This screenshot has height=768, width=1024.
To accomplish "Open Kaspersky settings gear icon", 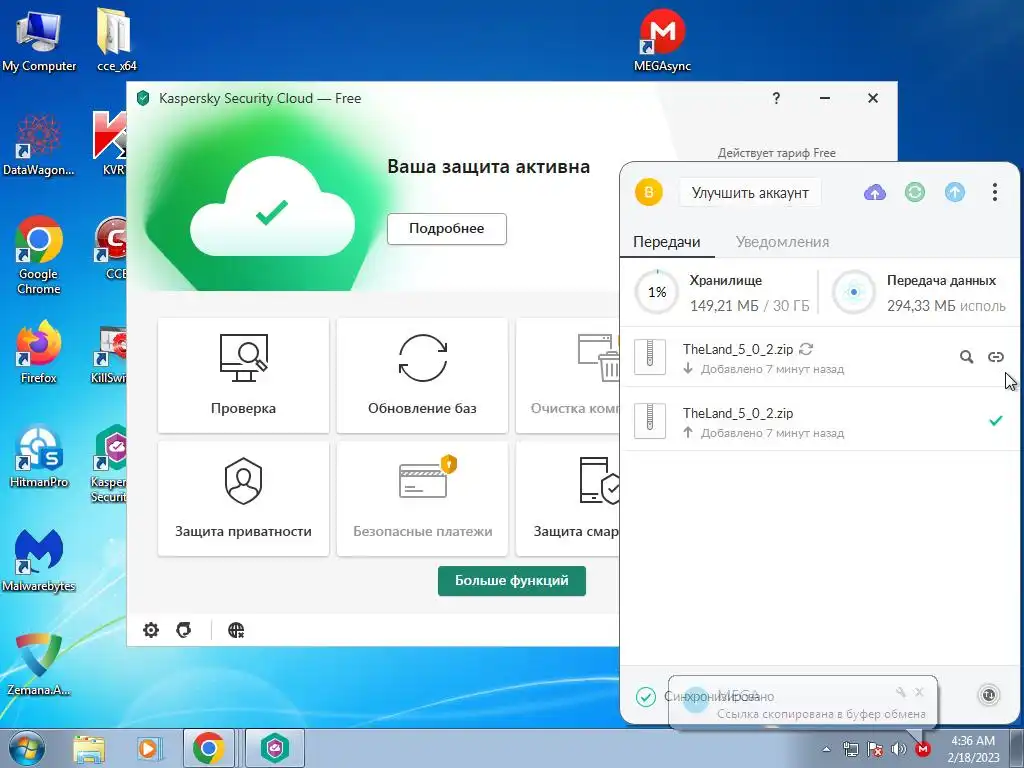I will [x=151, y=630].
